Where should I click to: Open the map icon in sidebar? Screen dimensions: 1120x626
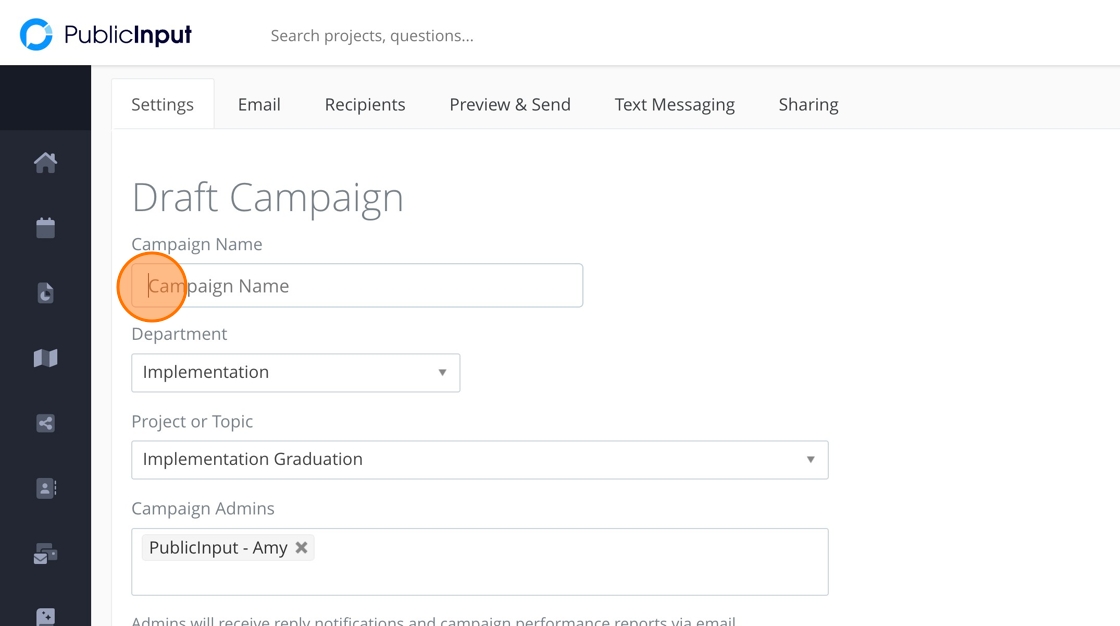coord(45,358)
